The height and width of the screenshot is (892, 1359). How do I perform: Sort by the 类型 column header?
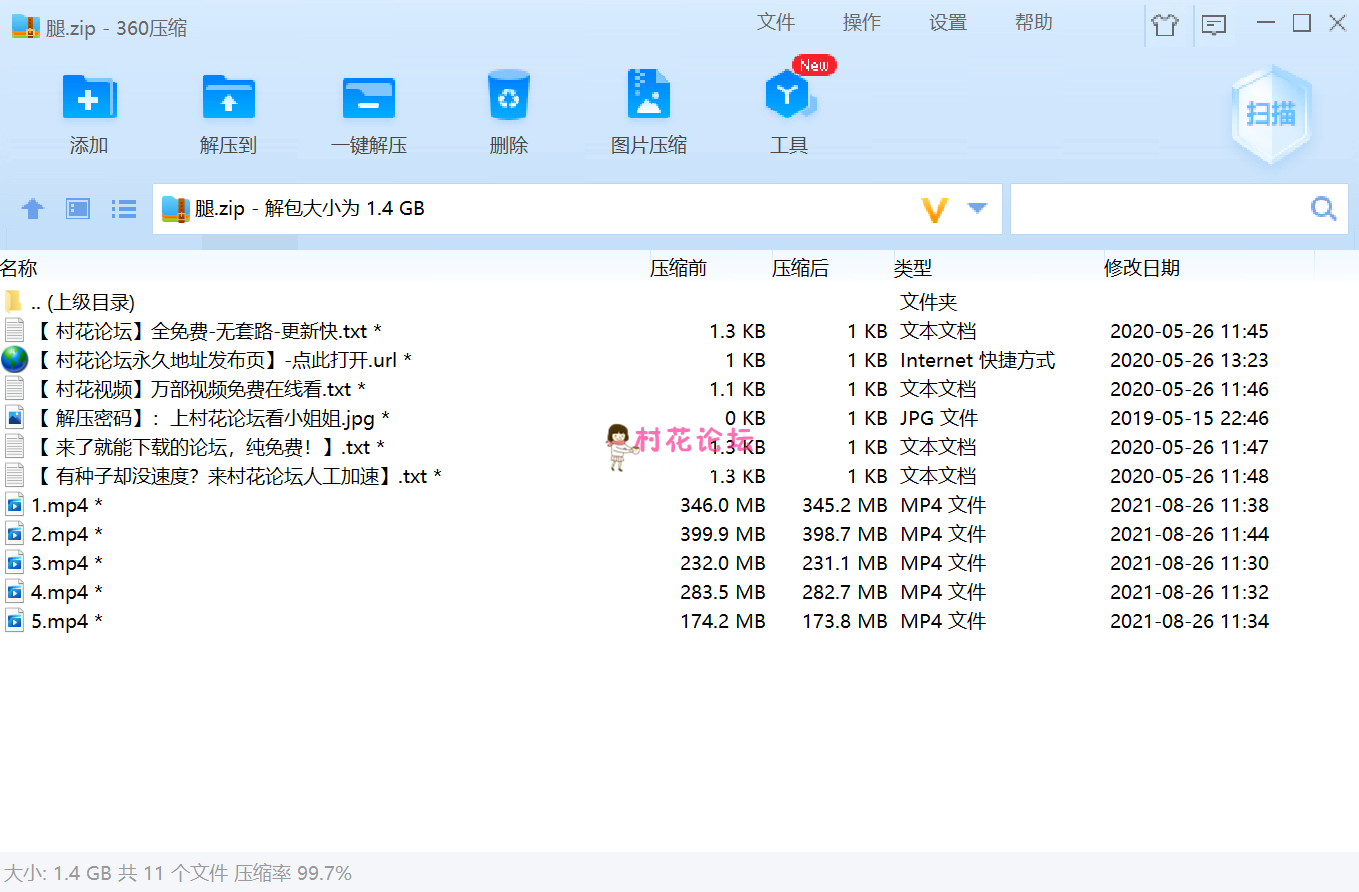tap(913, 268)
